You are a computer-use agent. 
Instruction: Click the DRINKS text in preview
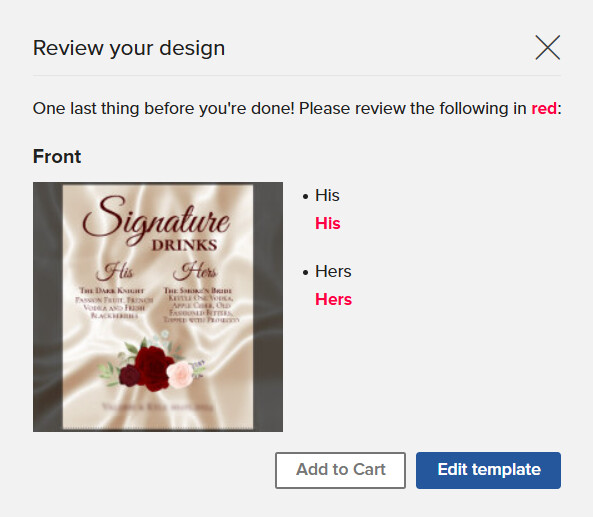(185, 245)
